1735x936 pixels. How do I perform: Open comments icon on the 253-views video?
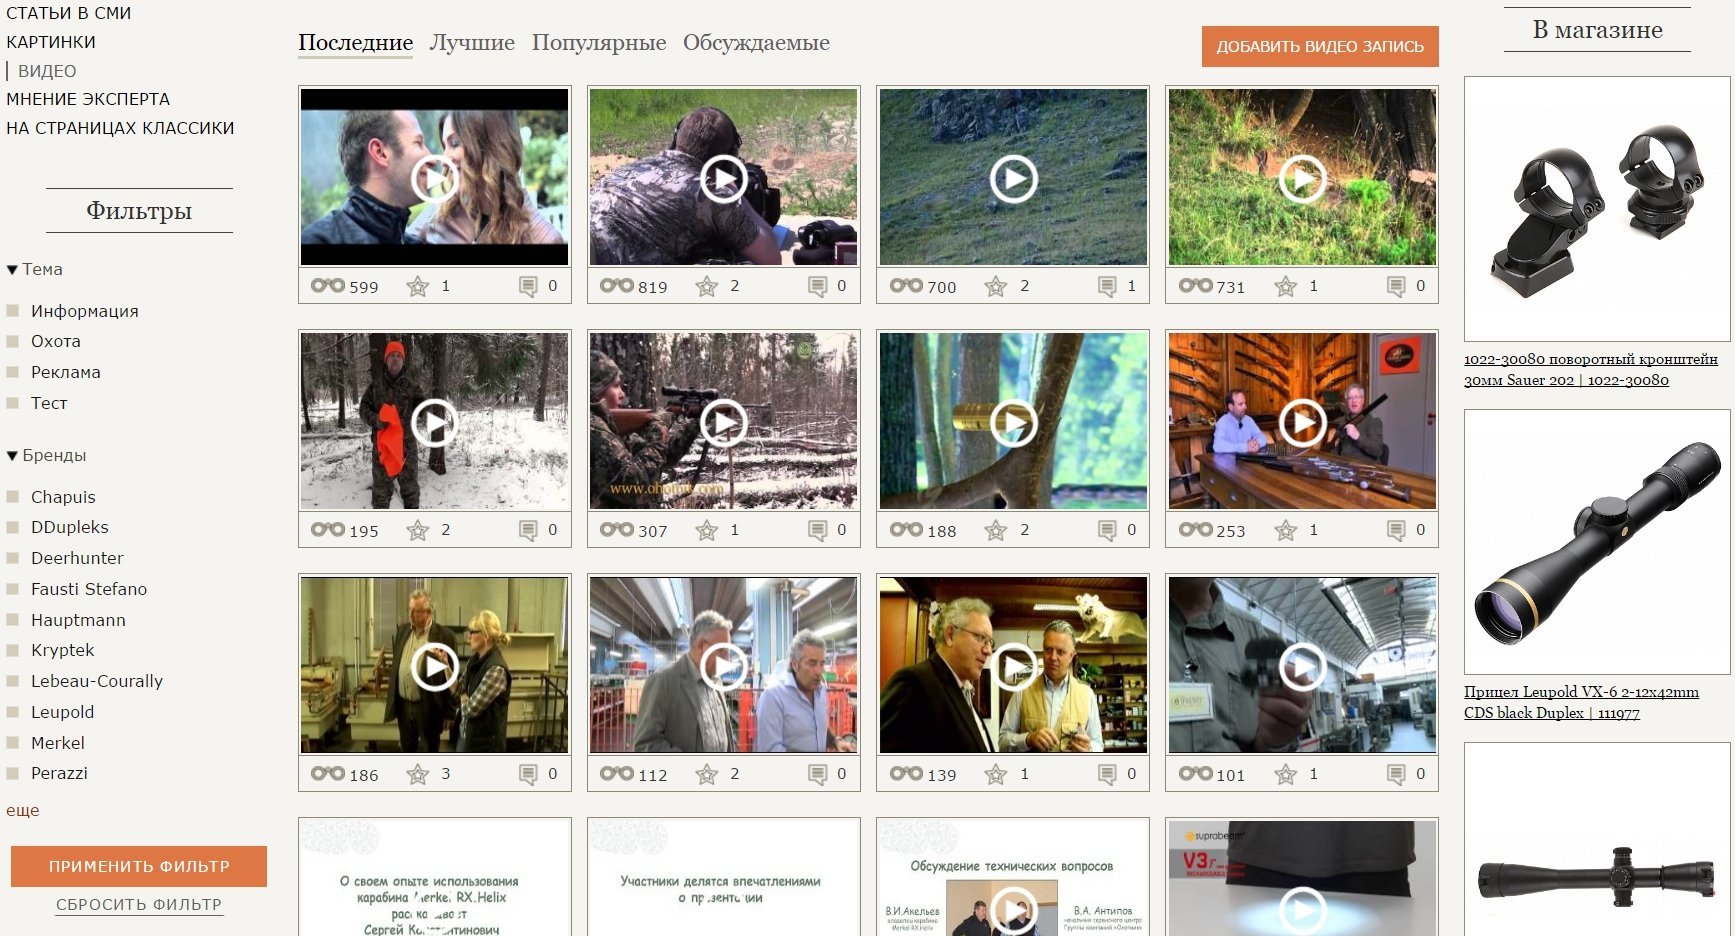pyautogui.click(x=1396, y=531)
